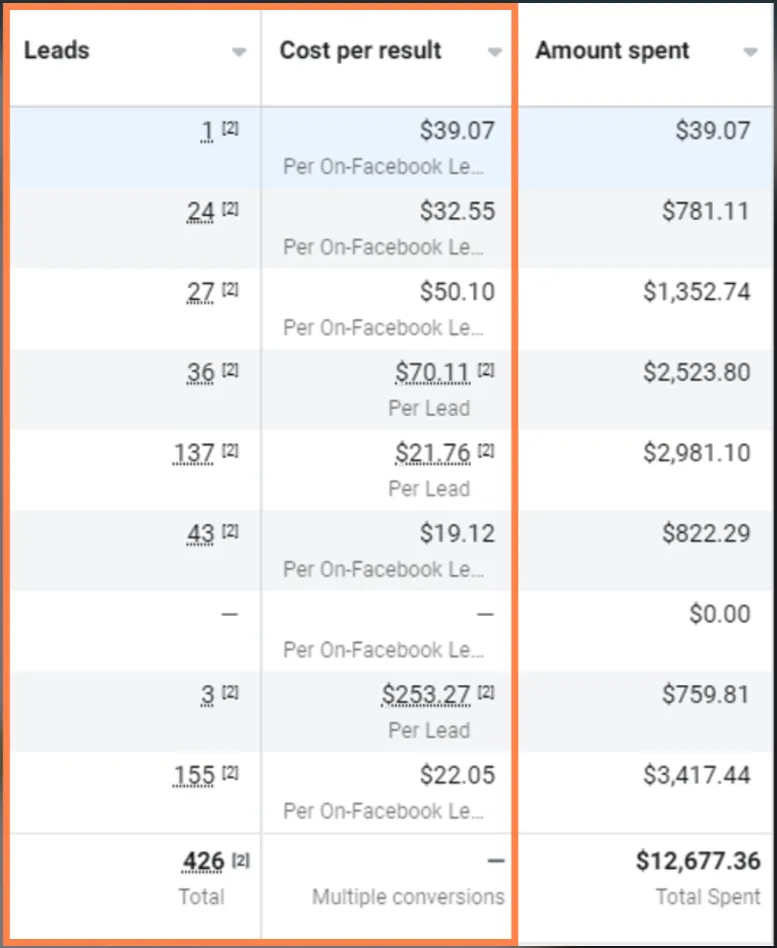Click the footnote [2] beside 1 lead
Screen dimensions: 777x948
click(x=230, y=128)
